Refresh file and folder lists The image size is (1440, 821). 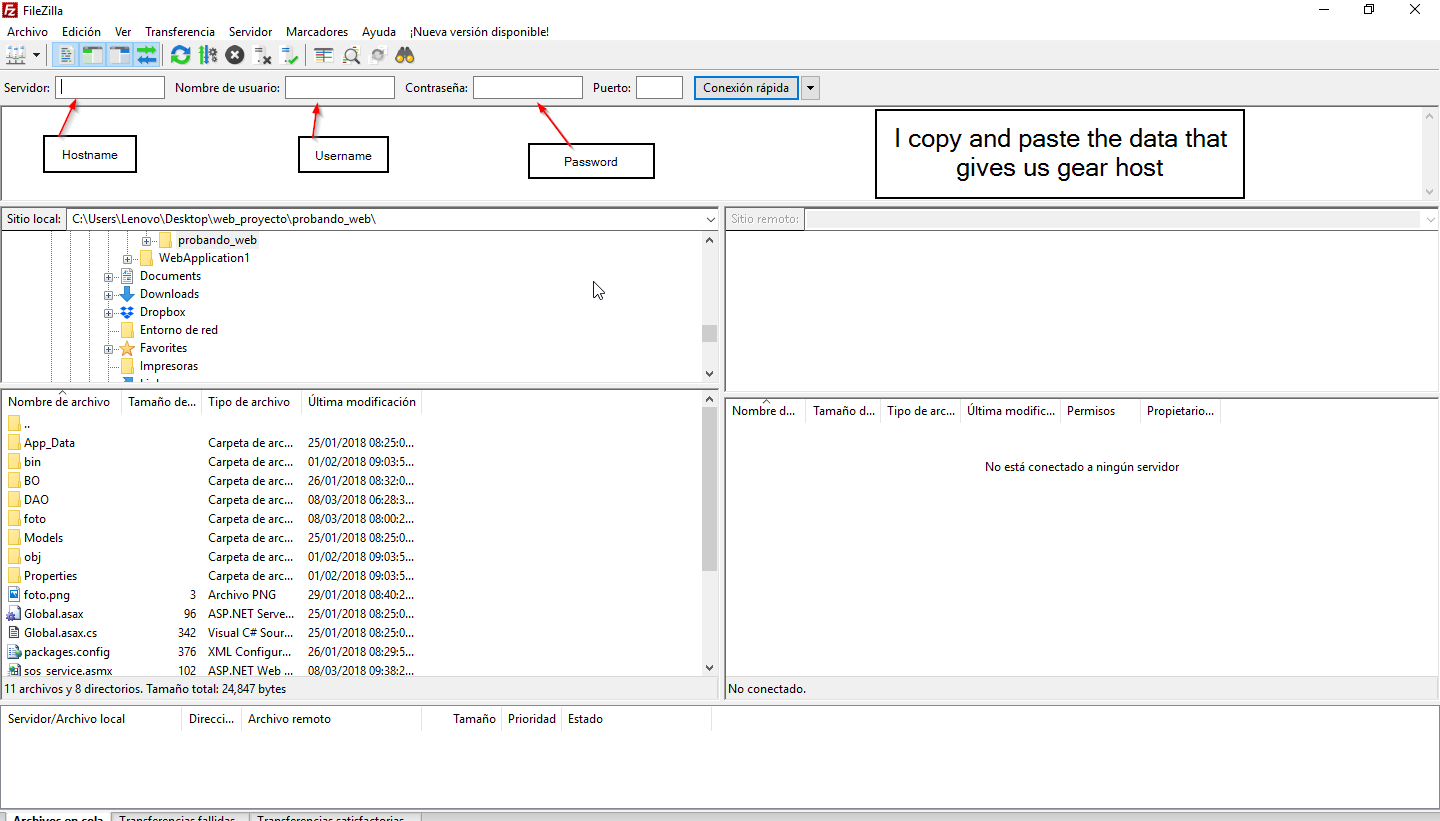pos(180,55)
